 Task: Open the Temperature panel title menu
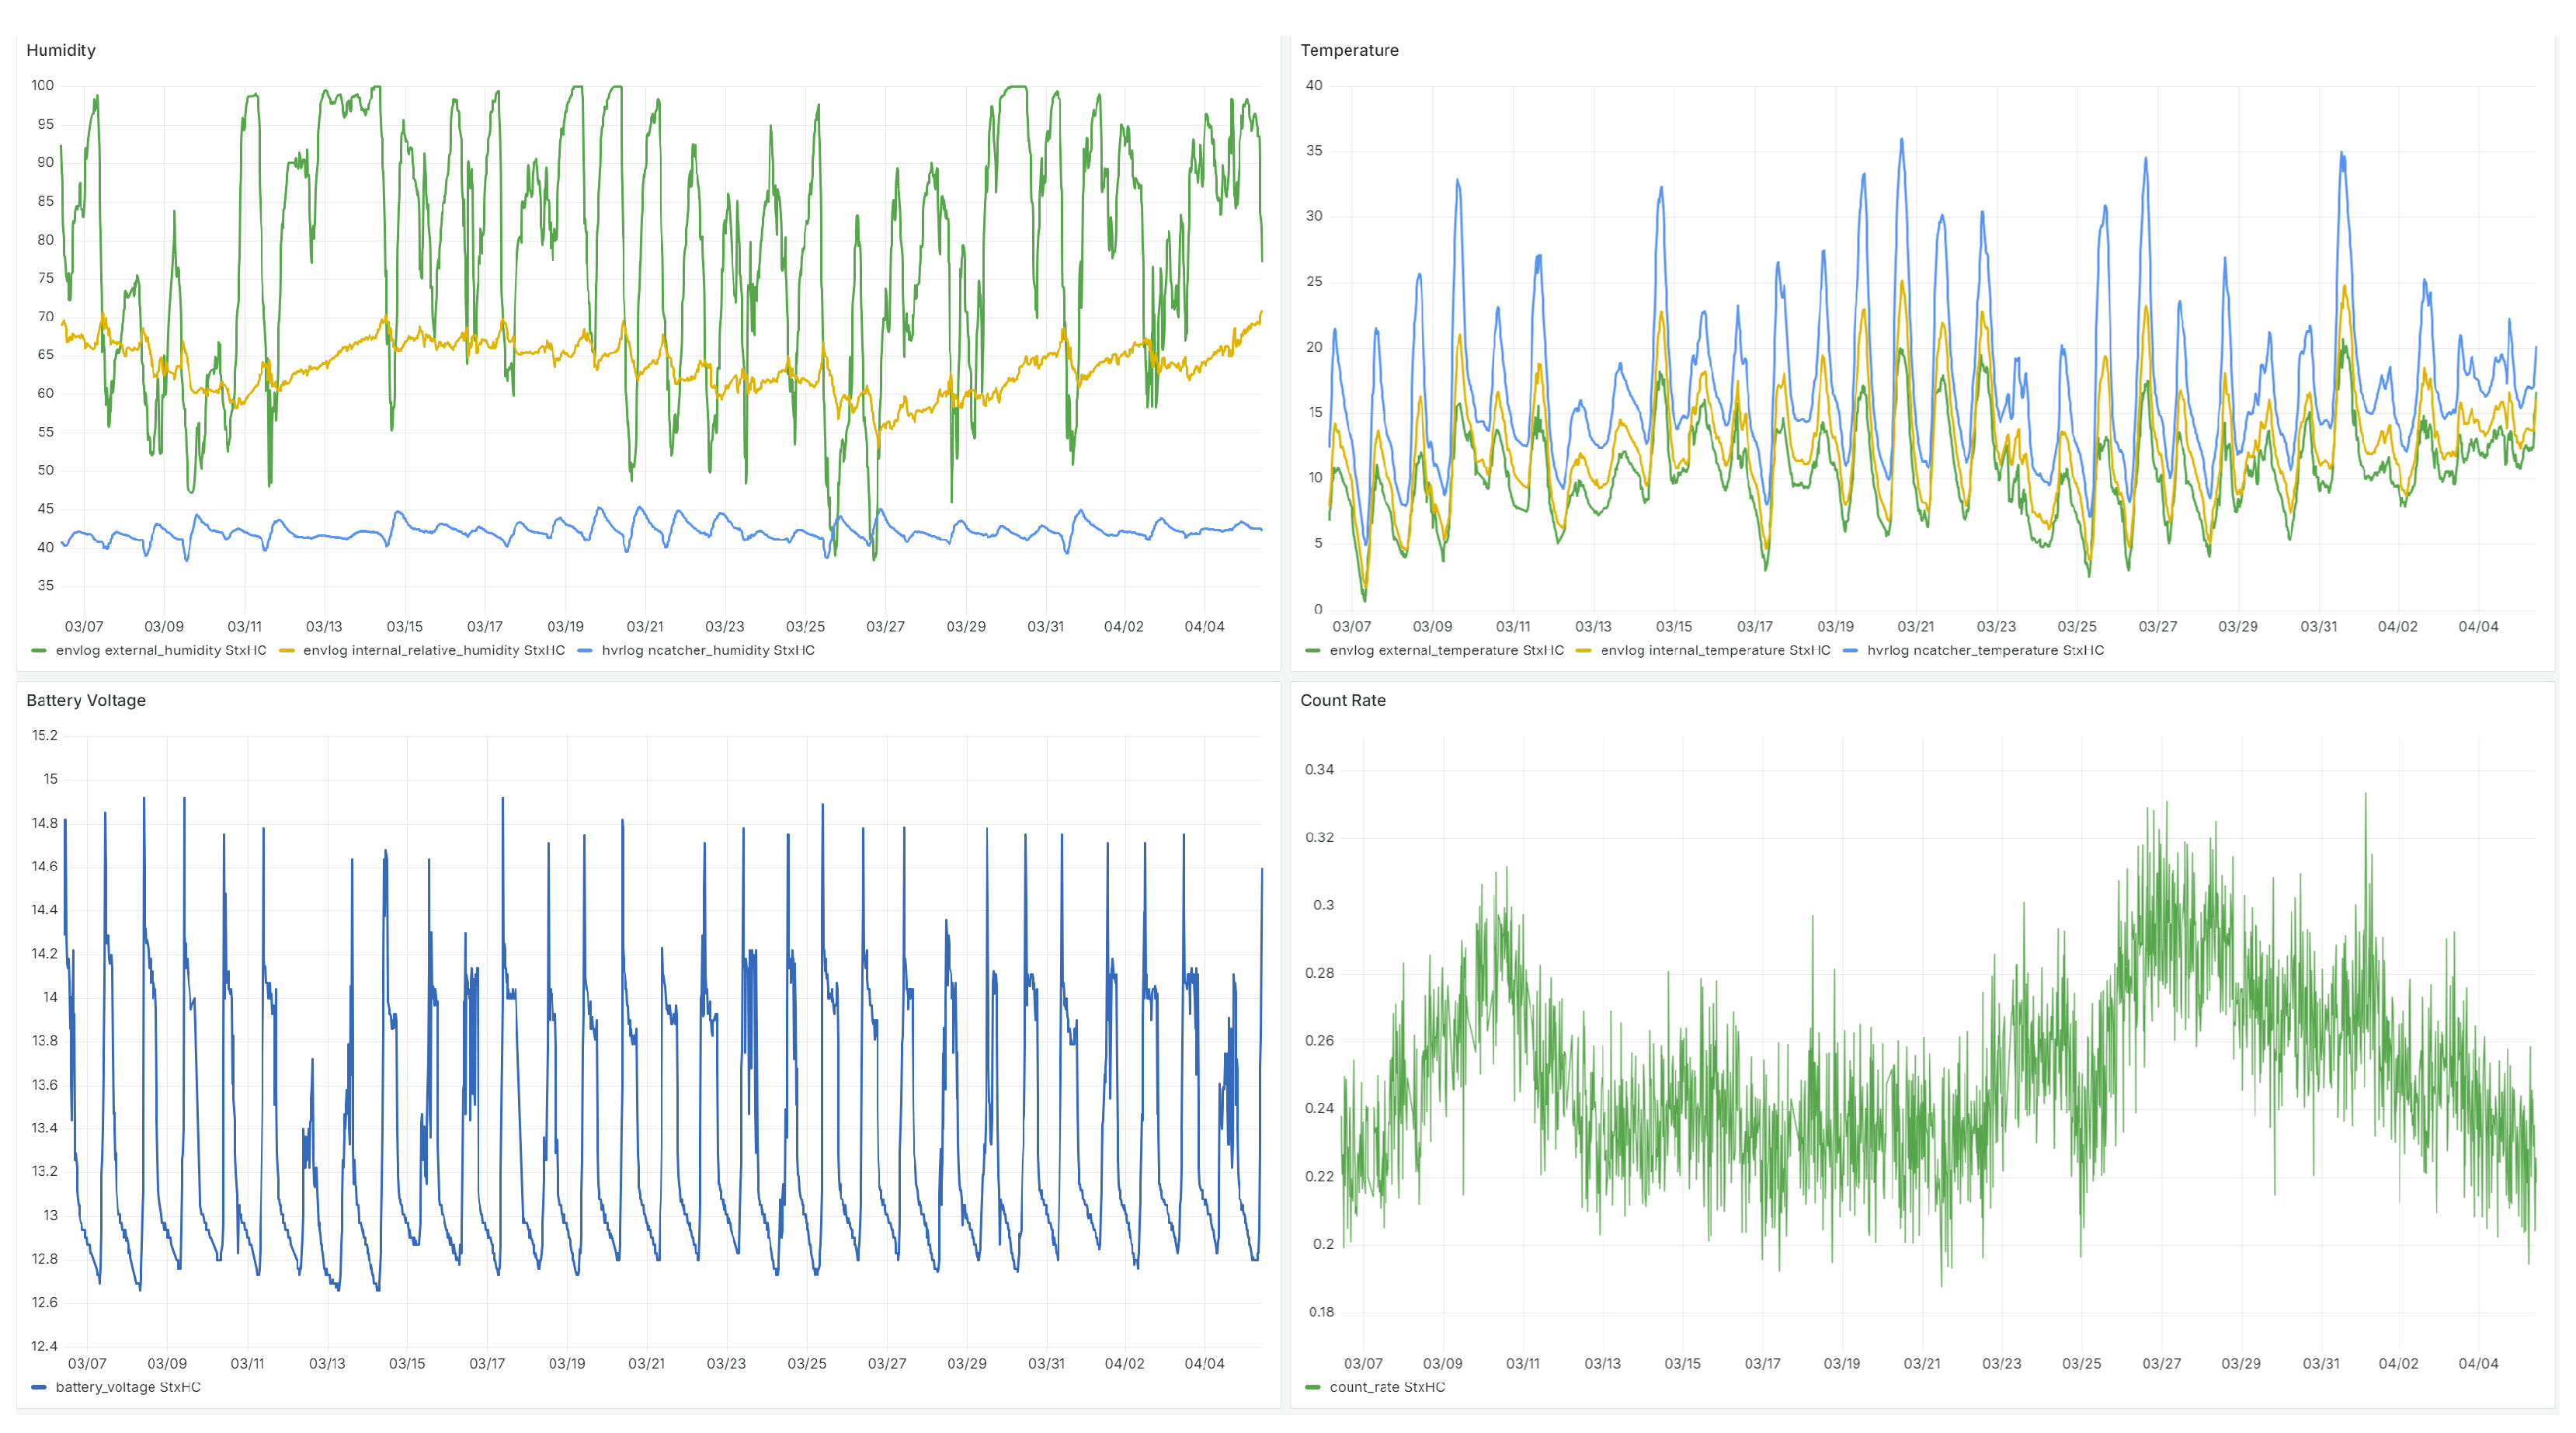coord(1349,50)
